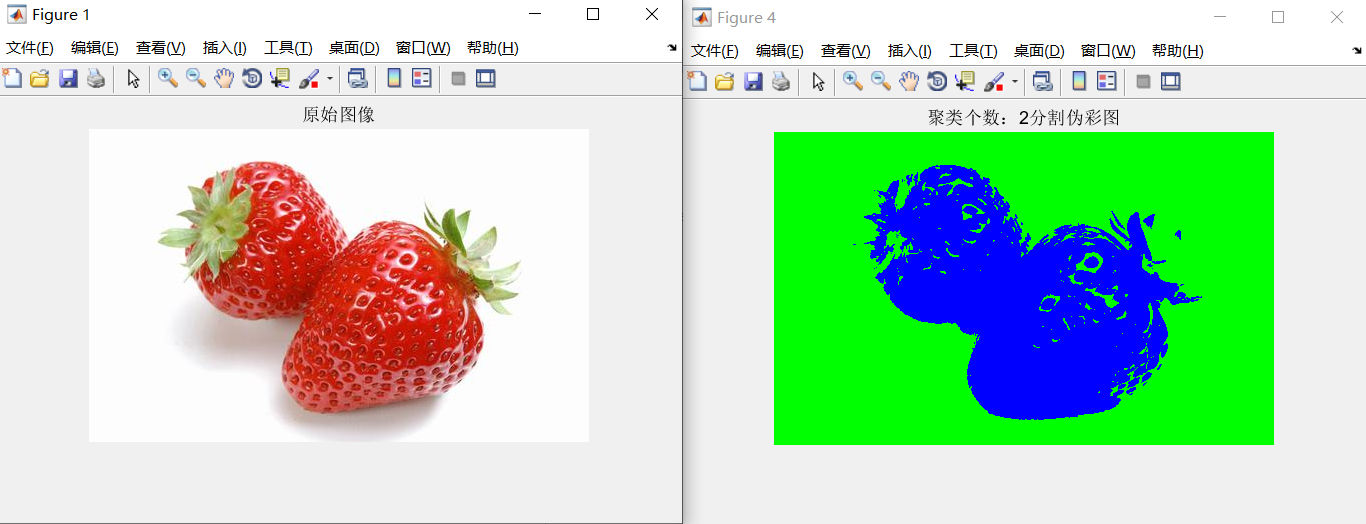1366x524 pixels.
Task: Insert Colorbar in Figure 4
Action: click(x=1079, y=81)
